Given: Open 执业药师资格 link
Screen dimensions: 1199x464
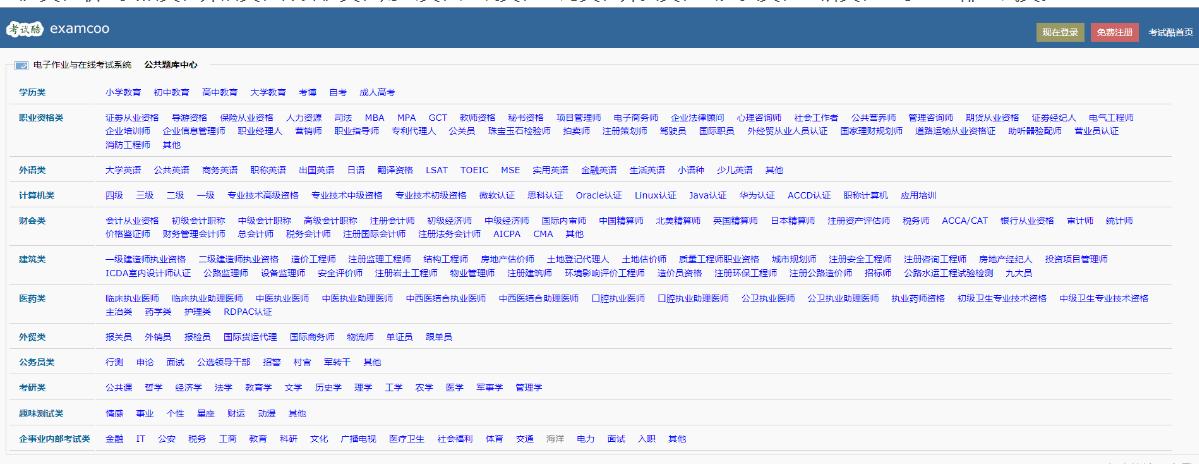Looking at the screenshot, I should tap(918, 299).
